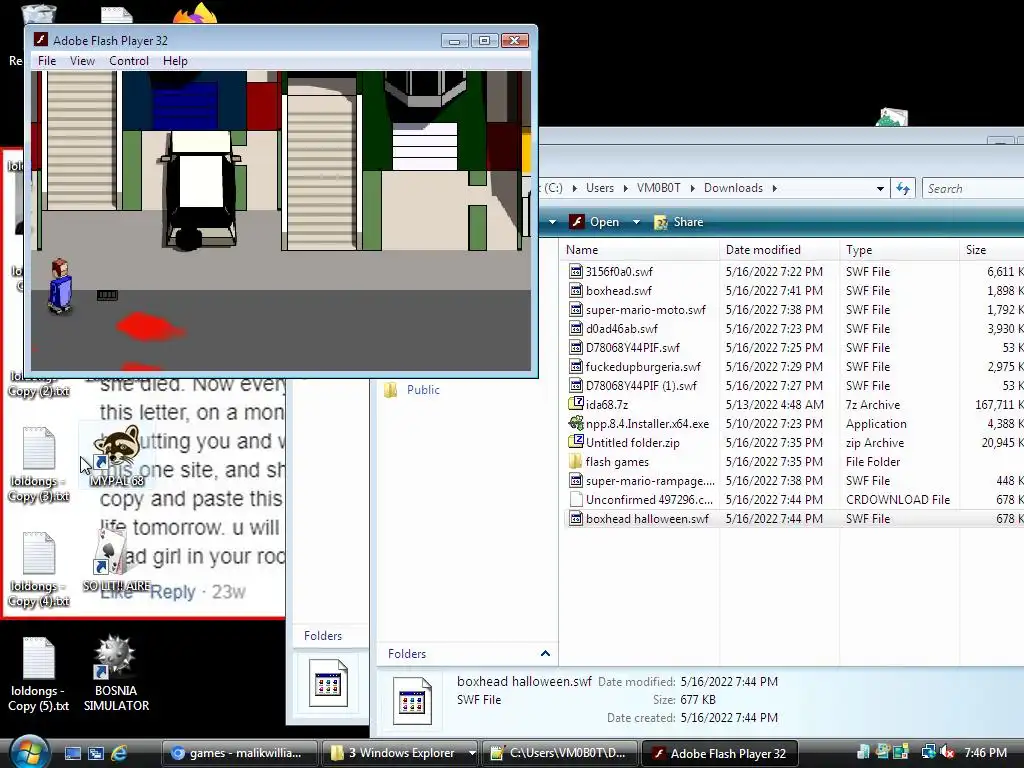Select the npp.8.4.Installer.x64.exe icon
Viewport: 1024px width, 768px height.
click(575, 423)
